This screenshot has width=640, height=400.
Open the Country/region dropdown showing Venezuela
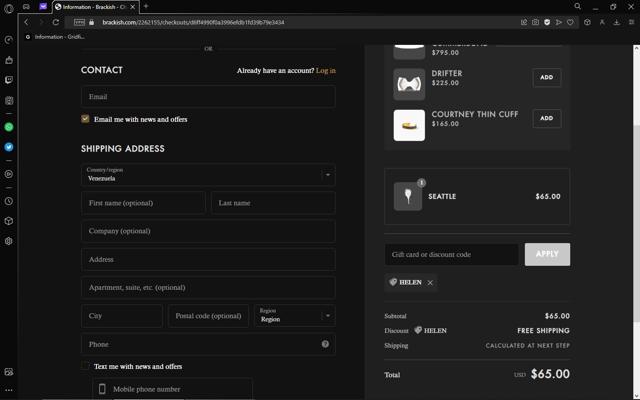point(208,175)
